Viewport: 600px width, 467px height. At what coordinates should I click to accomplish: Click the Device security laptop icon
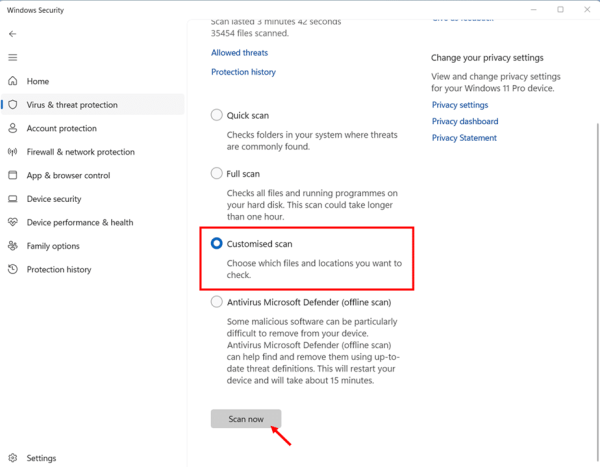[13, 199]
